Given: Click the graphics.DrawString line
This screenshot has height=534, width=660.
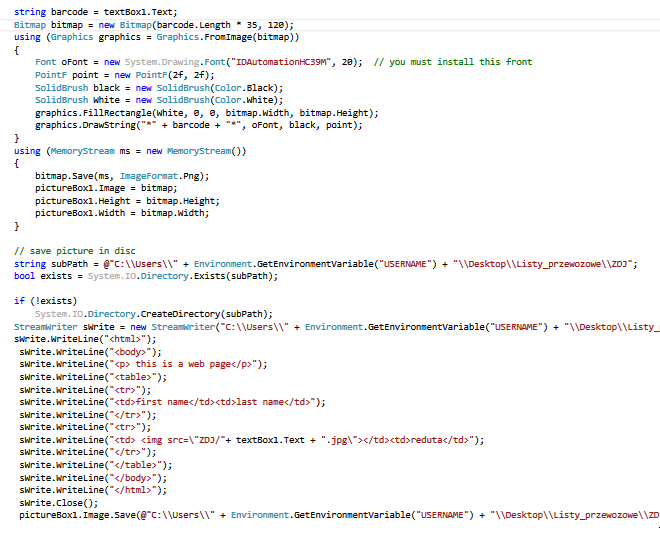Looking at the screenshot, I should (199, 125).
